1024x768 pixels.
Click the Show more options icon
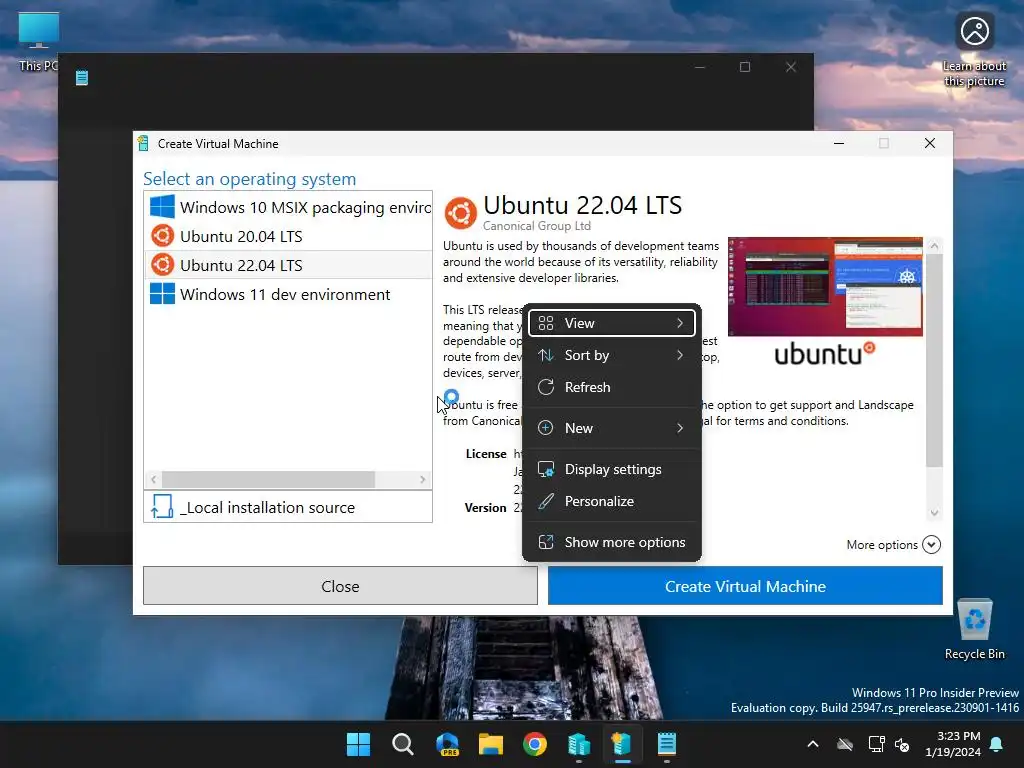[546, 543]
